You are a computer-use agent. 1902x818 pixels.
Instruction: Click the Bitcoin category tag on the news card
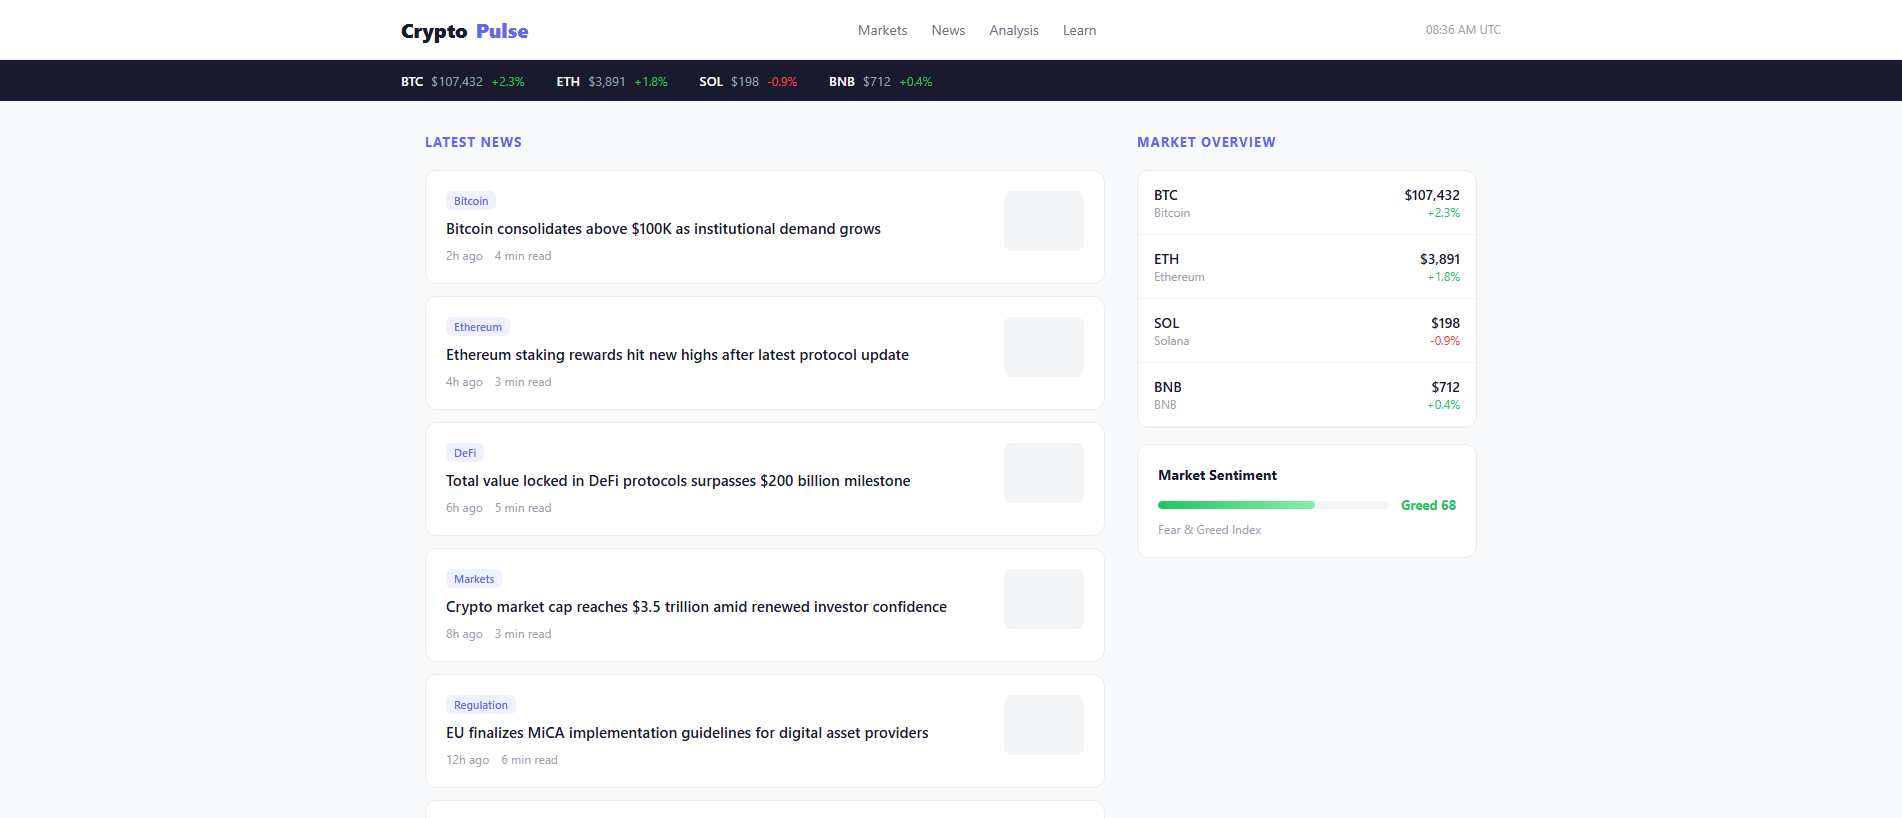coord(471,201)
